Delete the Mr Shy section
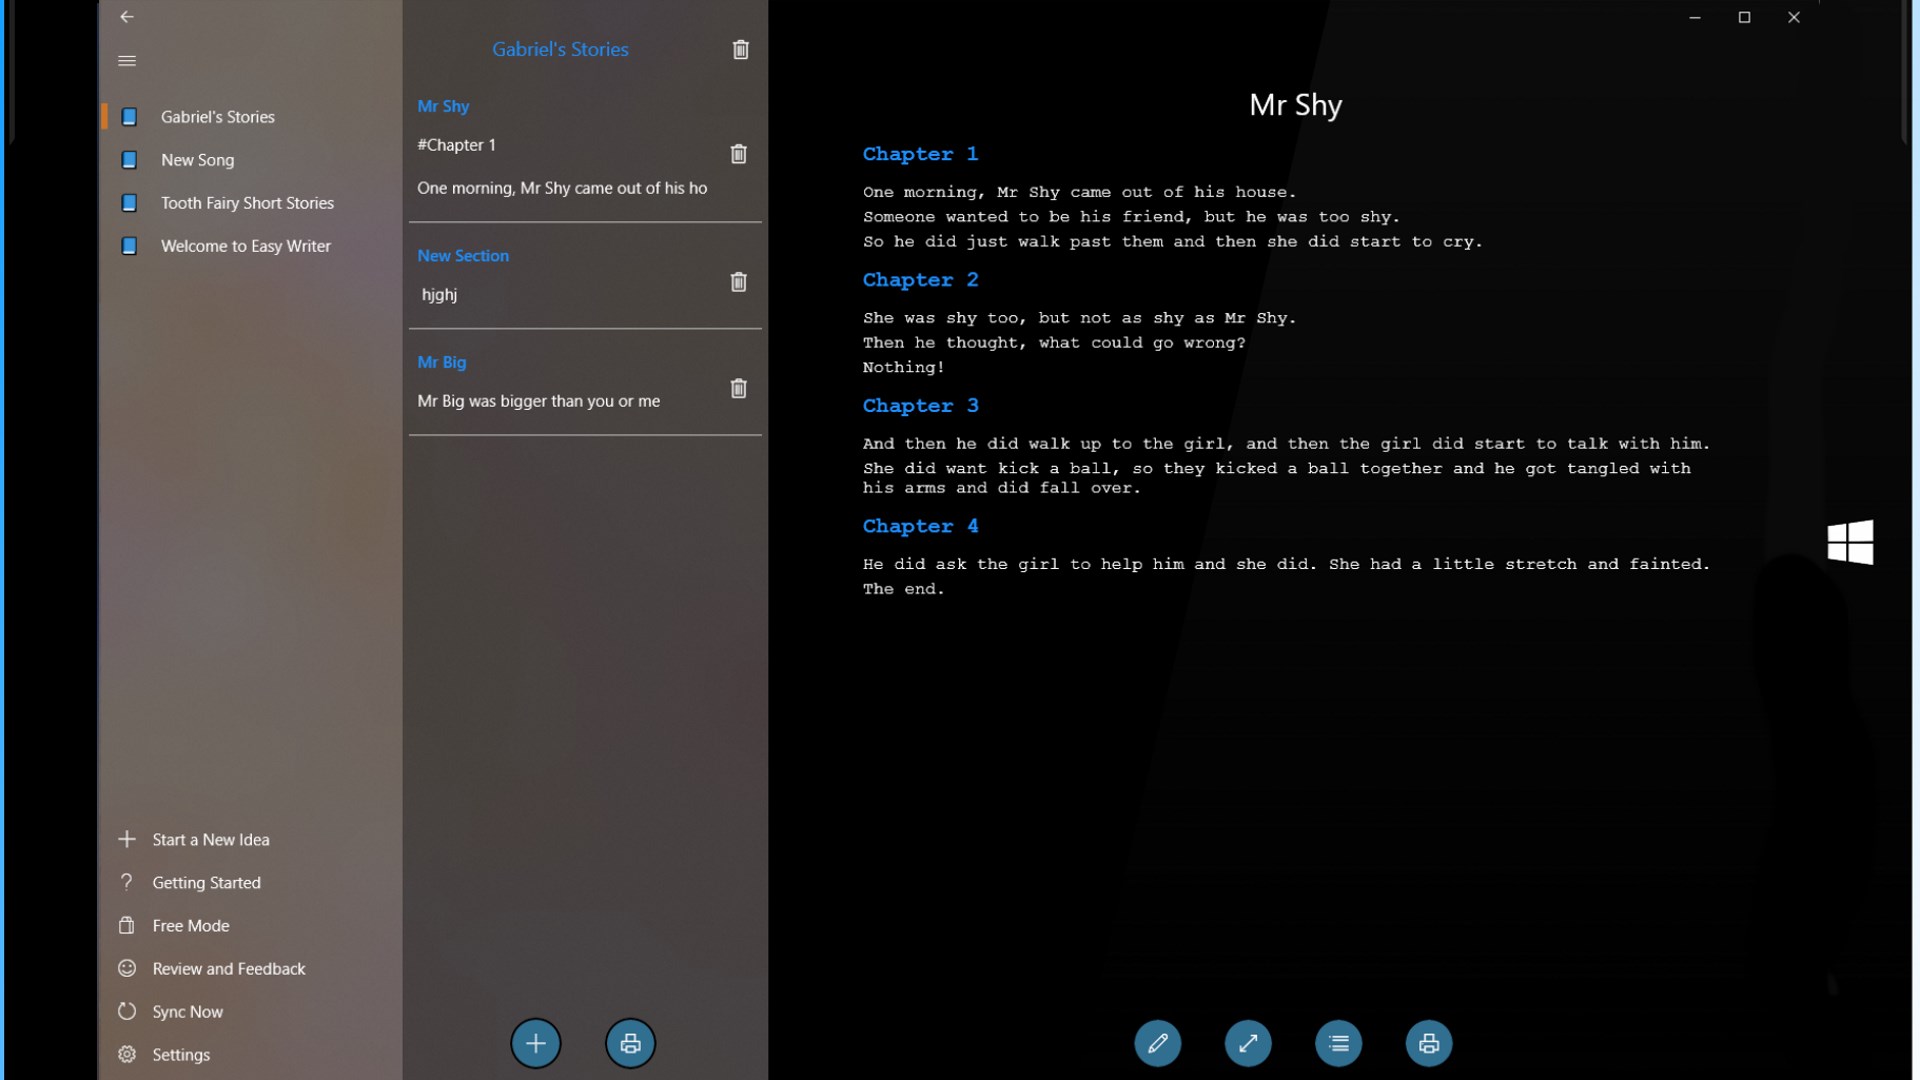 click(738, 154)
